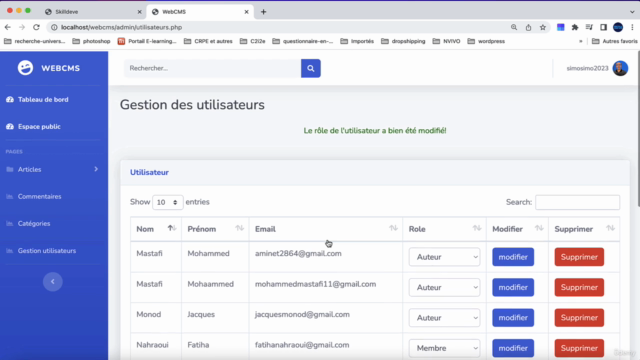Click the browser forward arrow

pyautogui.click(x=22, y=27)
